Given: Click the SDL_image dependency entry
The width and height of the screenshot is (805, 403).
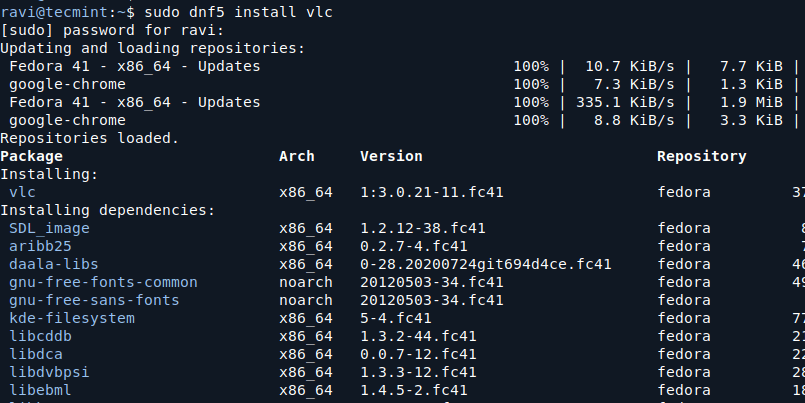Looking at the screenshot, I should click(x=49, y=228).
